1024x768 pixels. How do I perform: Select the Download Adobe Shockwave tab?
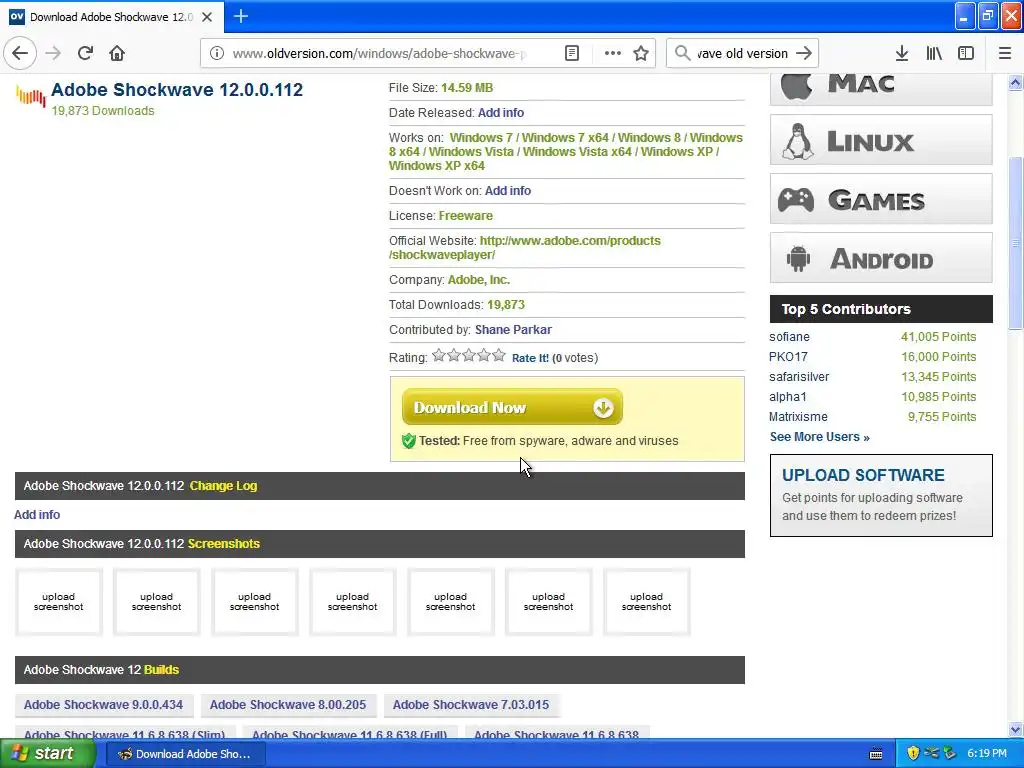coord(112,17)
